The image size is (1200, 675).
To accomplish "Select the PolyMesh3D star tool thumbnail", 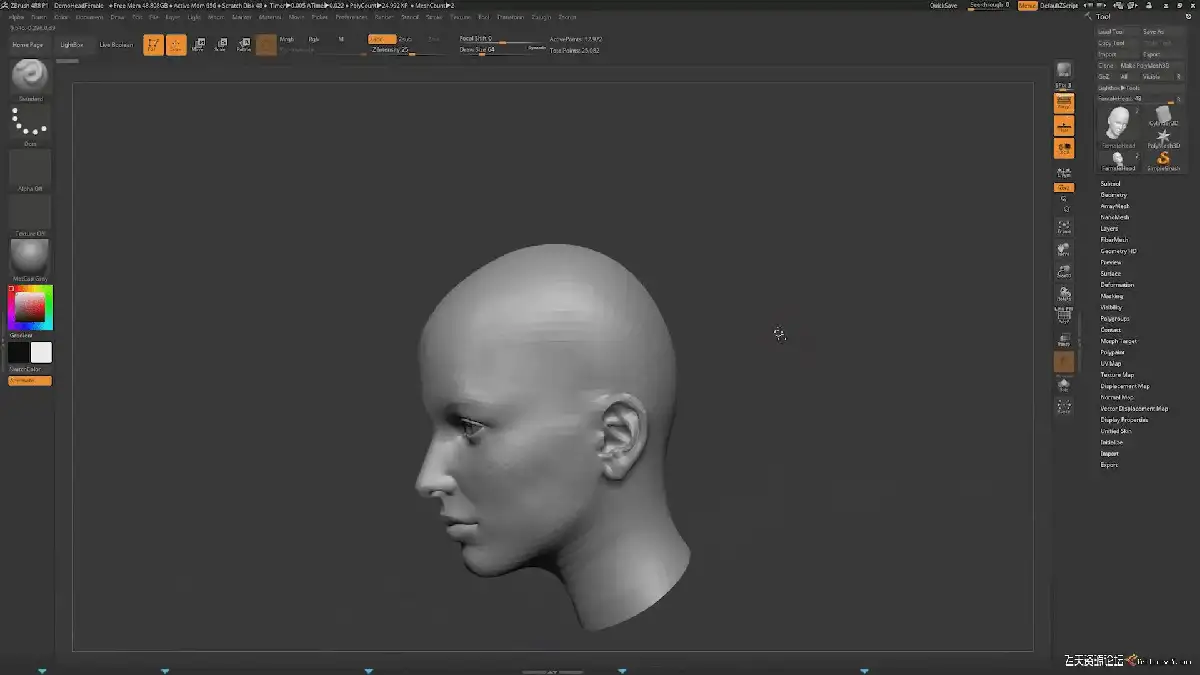I will pos(1163,137).
